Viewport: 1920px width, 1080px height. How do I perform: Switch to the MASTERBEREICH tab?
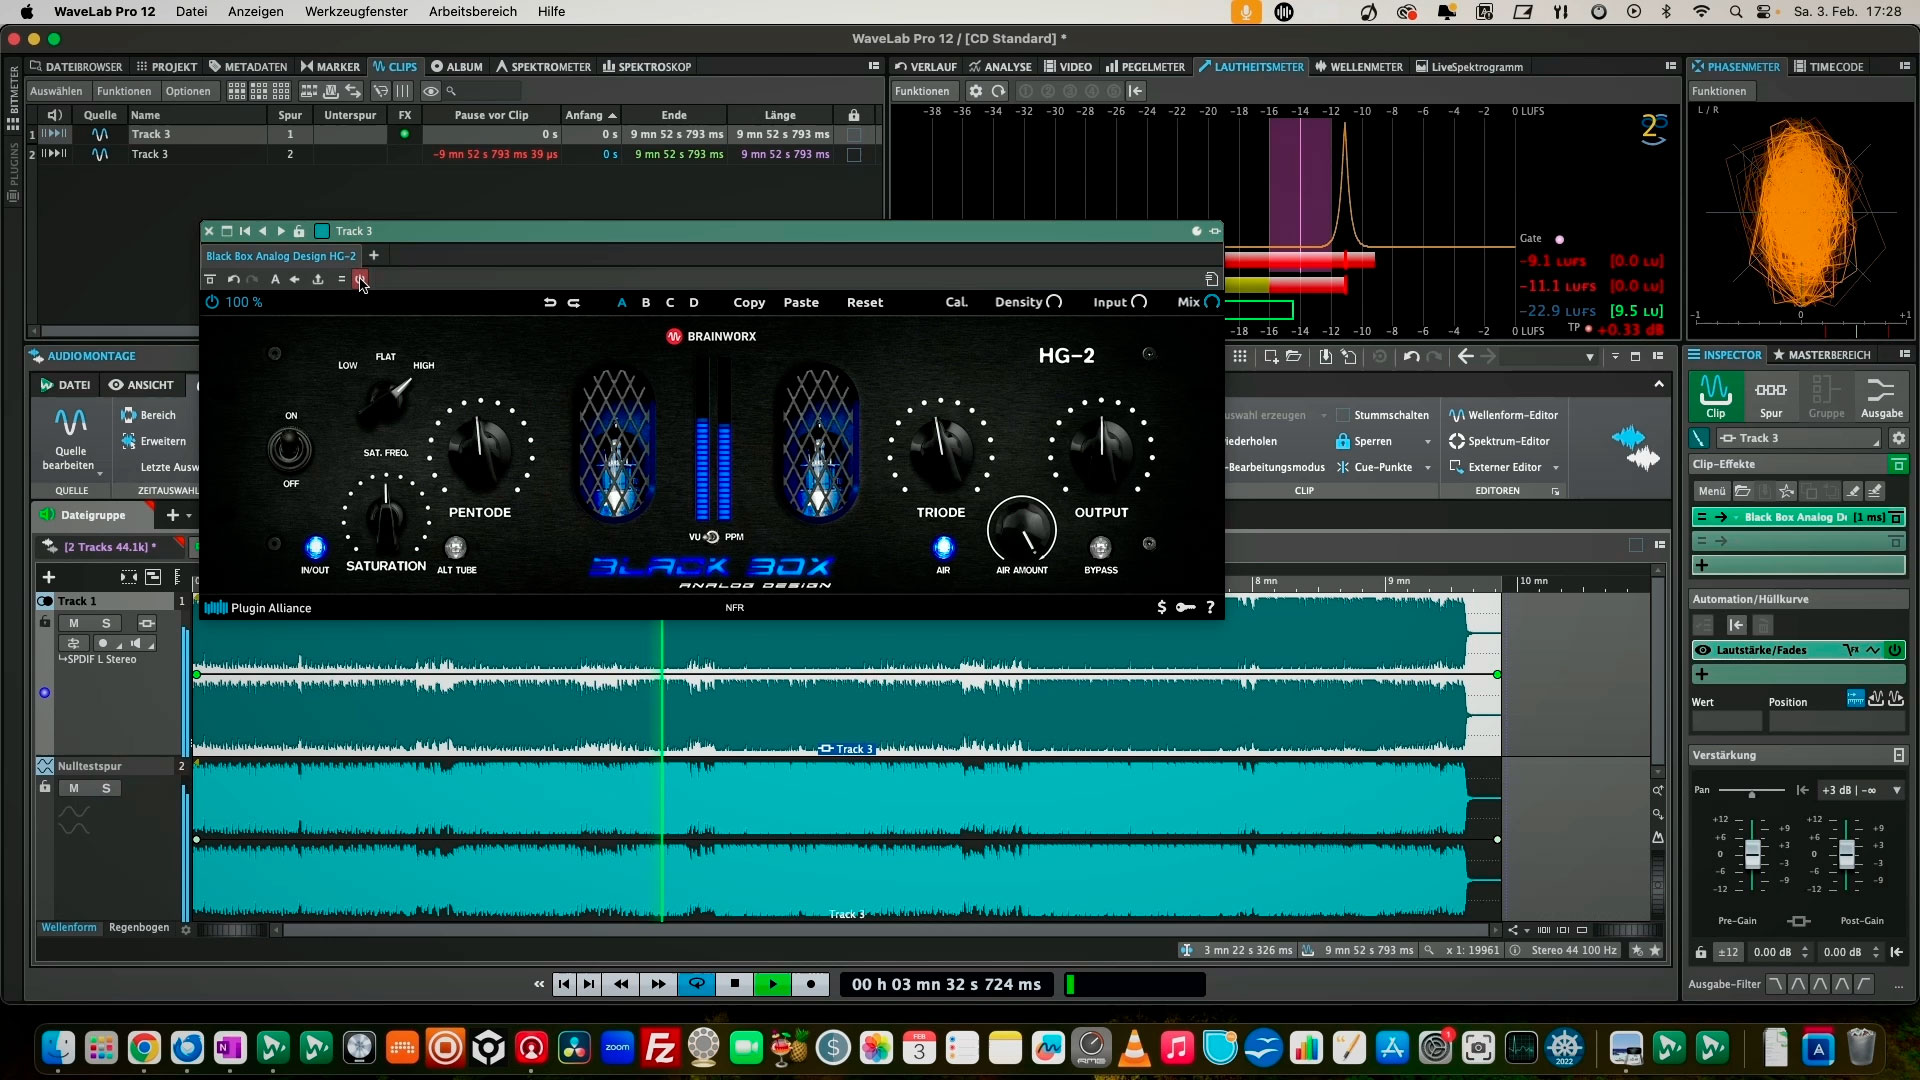[1821, 355]
